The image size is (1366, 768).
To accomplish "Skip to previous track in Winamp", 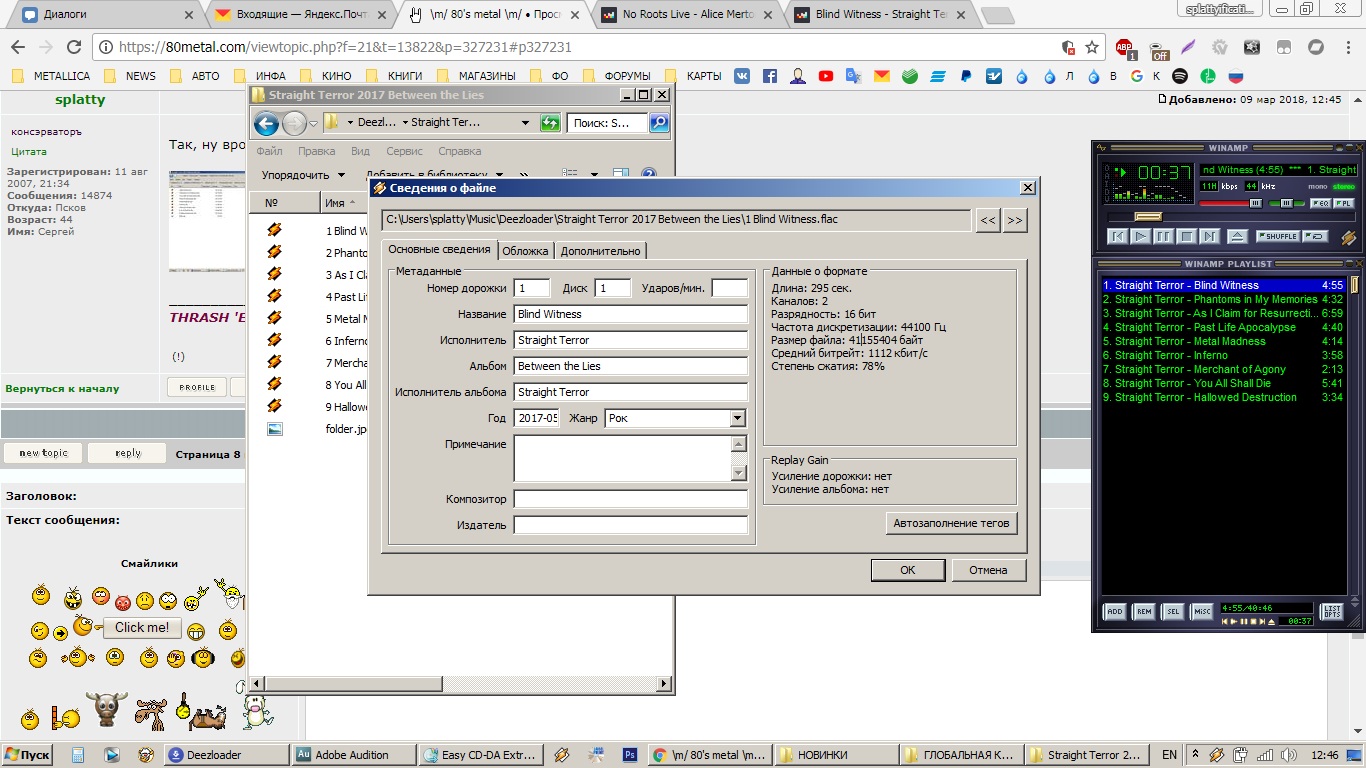I will pyautogui.click(x=1118, y=236).
